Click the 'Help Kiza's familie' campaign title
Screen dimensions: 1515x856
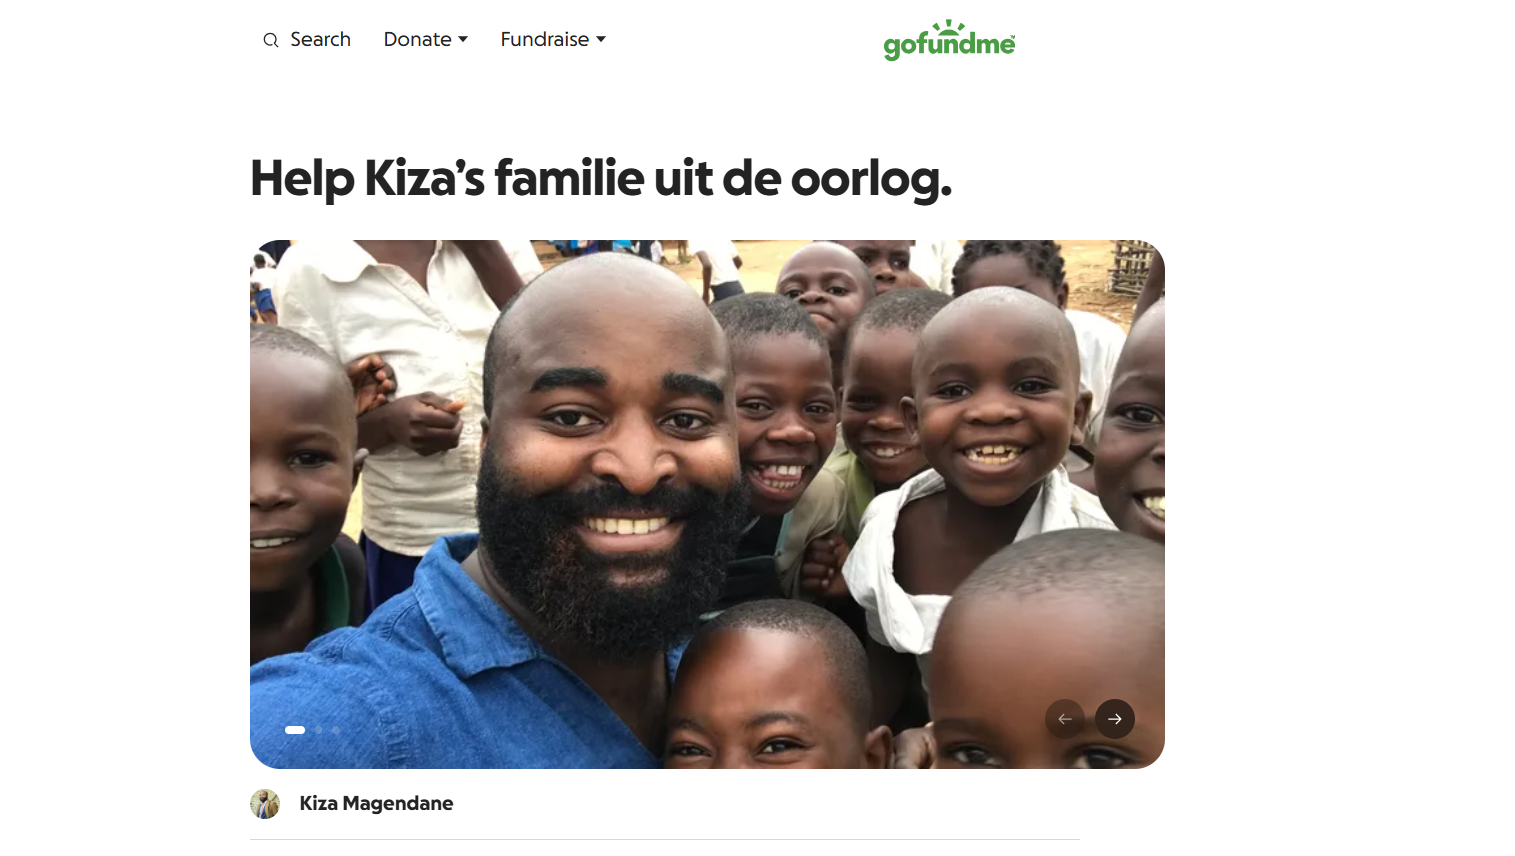pyautogui.click(x=601, y=179)
